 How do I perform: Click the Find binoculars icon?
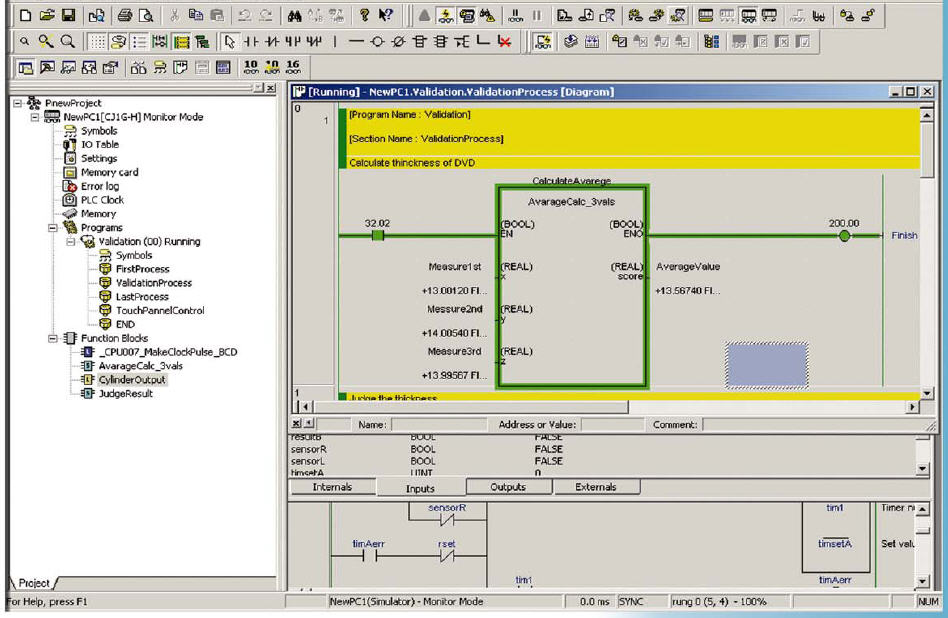[294, 15]
